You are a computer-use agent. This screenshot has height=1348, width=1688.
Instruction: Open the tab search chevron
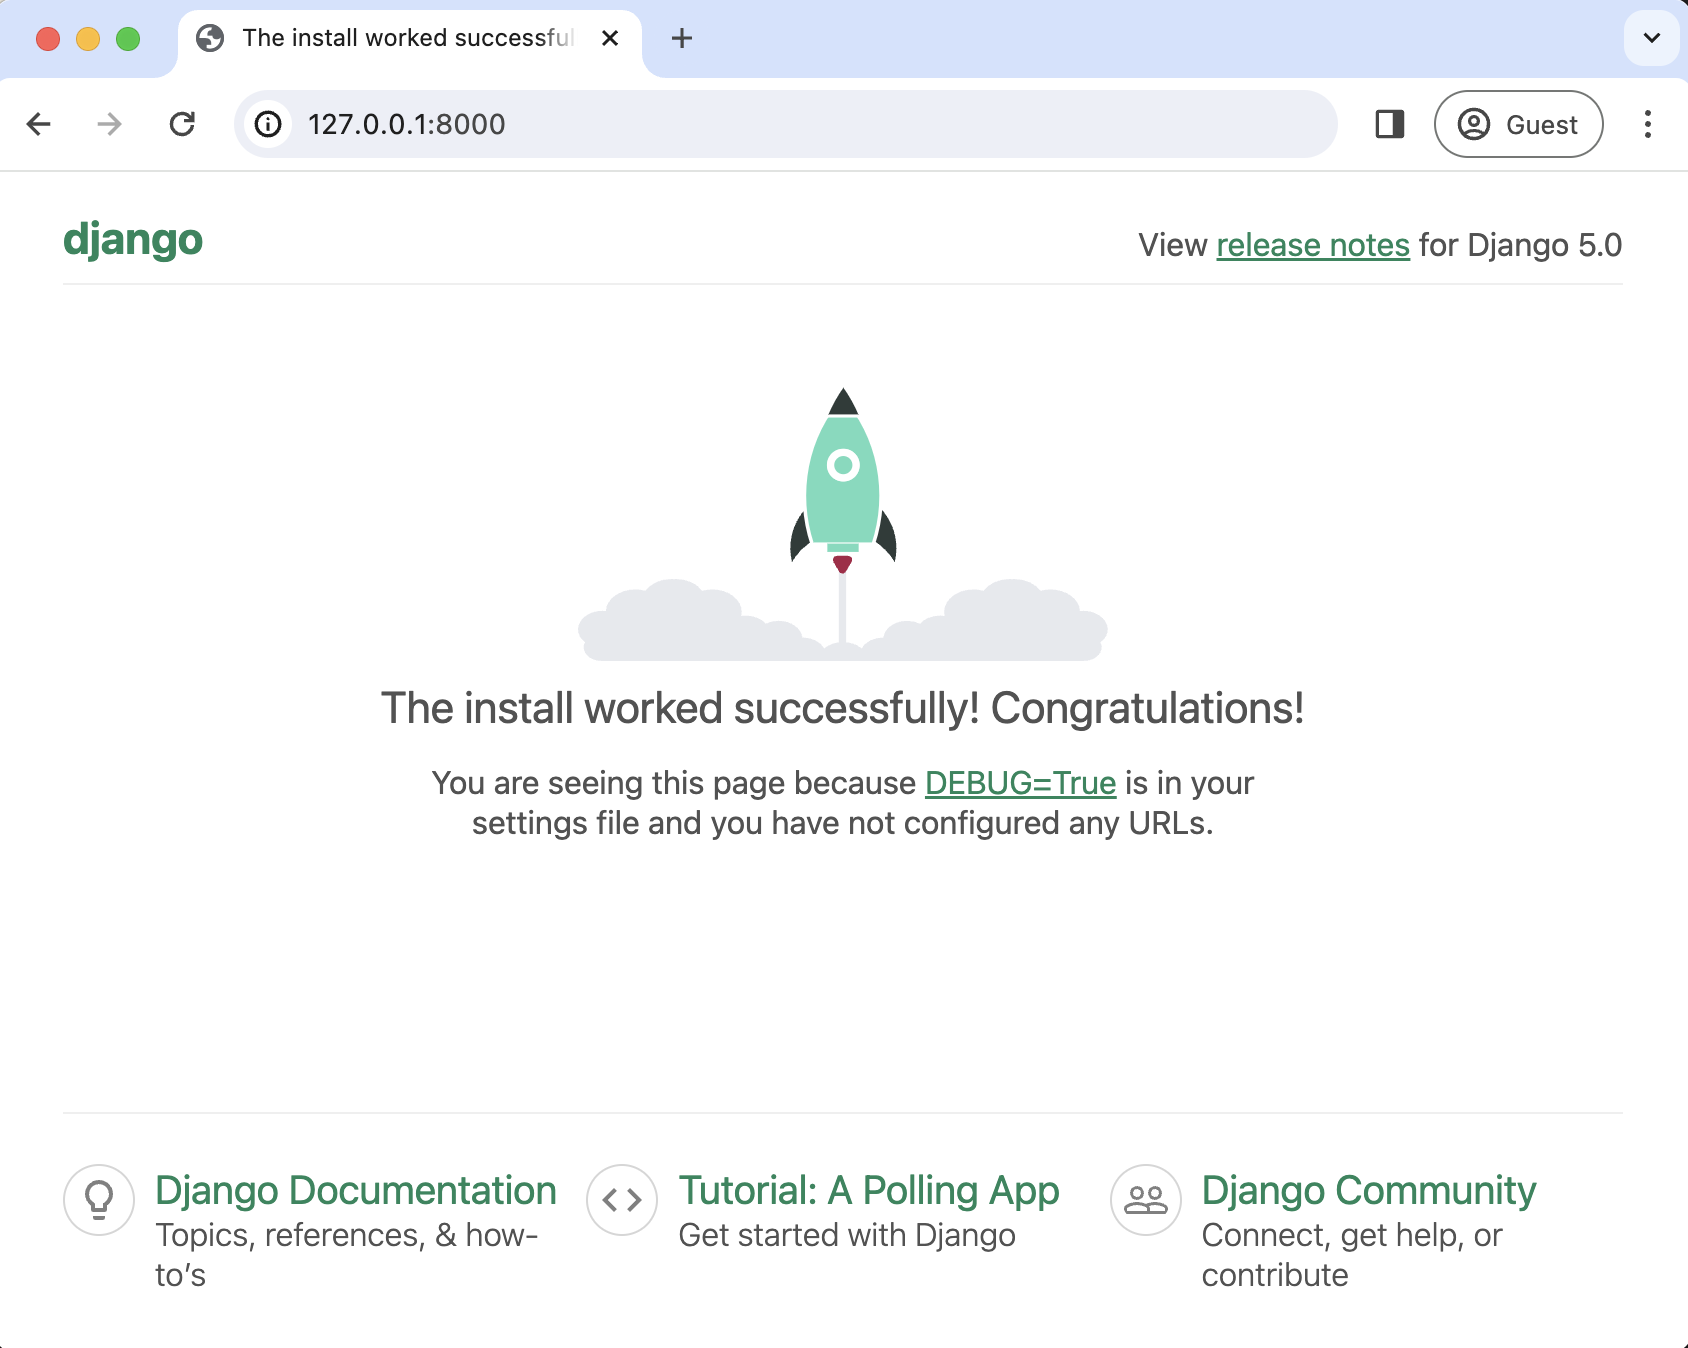tap(1652, 38)
